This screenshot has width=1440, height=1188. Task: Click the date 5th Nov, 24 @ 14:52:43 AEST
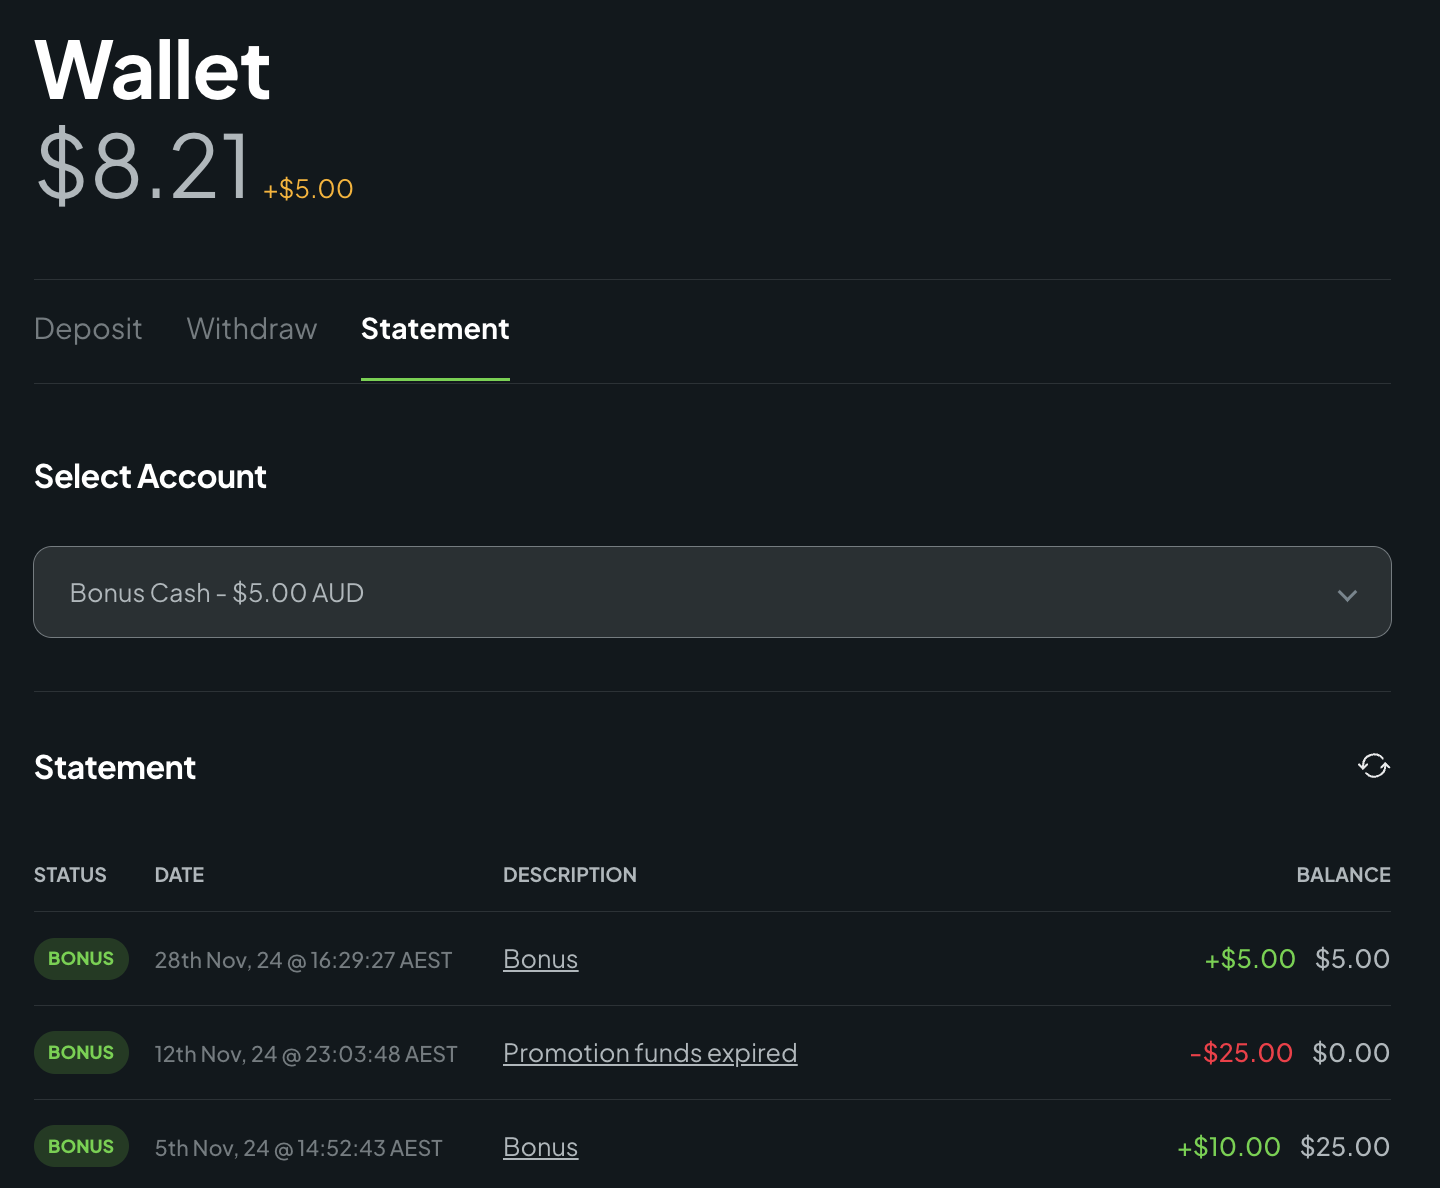(298, 1148)
